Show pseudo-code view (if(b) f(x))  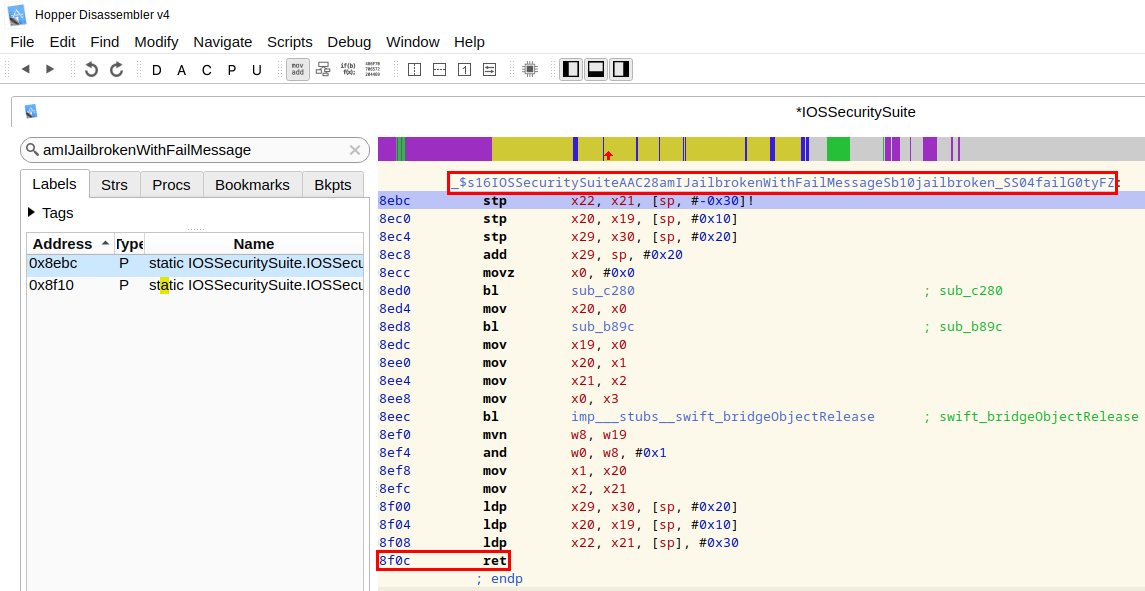click(348, 69)
